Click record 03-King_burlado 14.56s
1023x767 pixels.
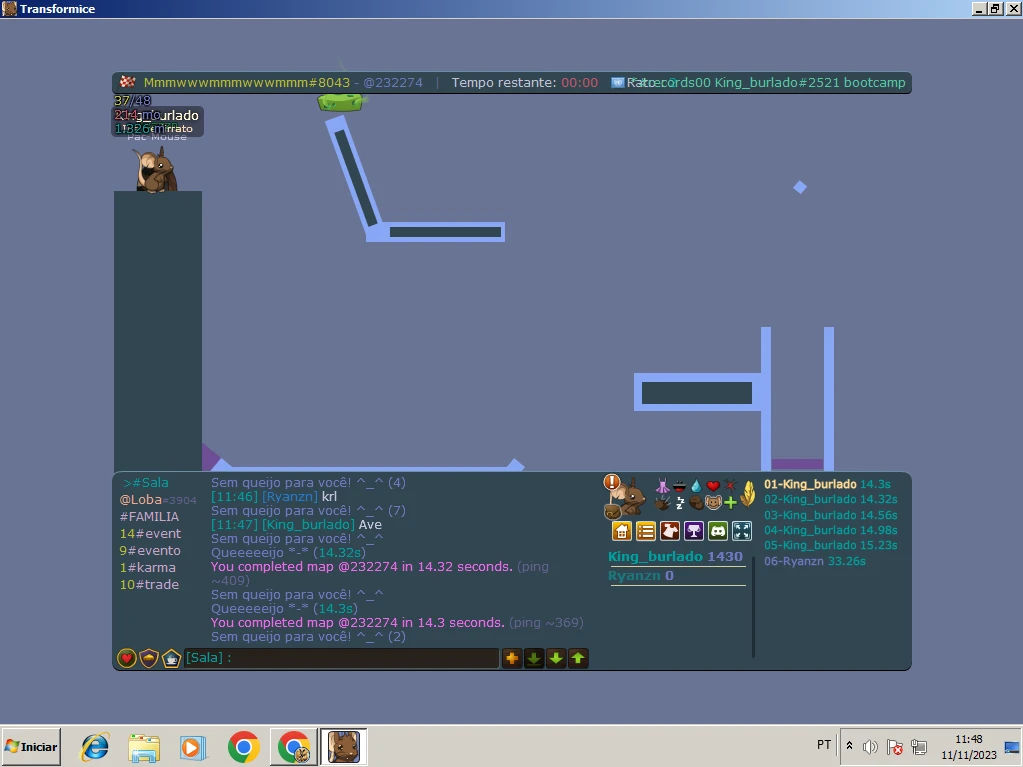[x=831, y=515]
